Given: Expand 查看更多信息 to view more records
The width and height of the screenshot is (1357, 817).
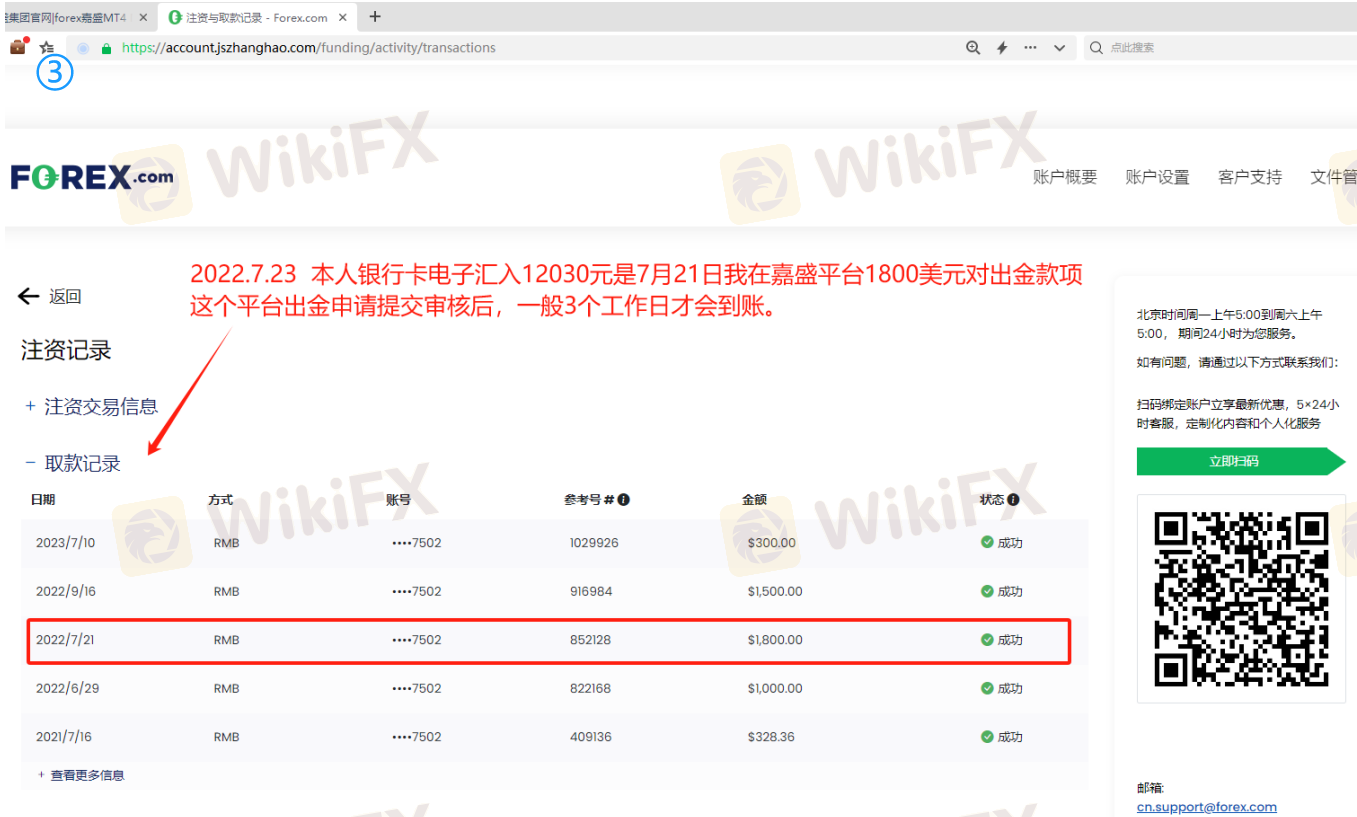Looking at the screenshot, I should pos(81,775).
